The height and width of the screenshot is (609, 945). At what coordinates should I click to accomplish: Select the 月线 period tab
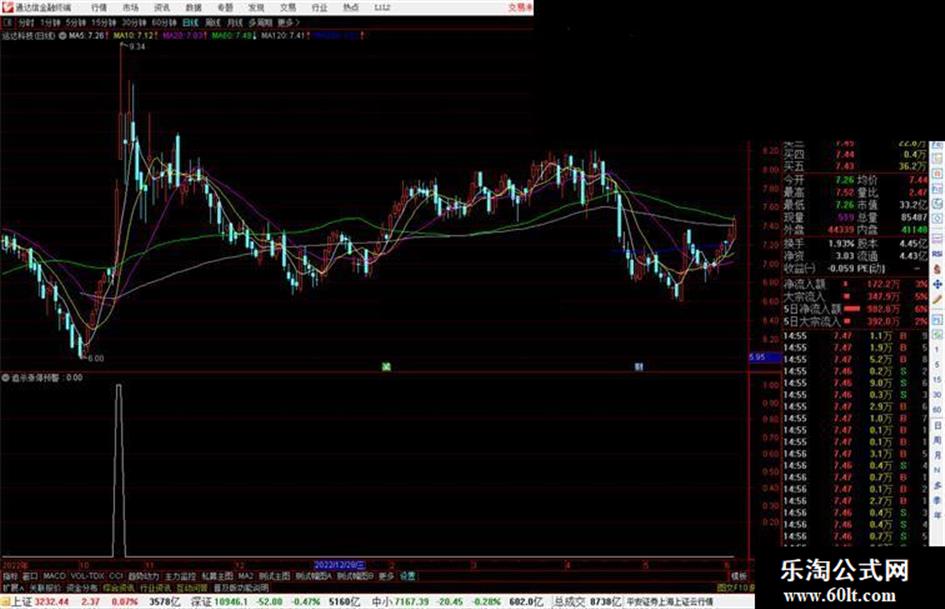click(x=234, y=23)
